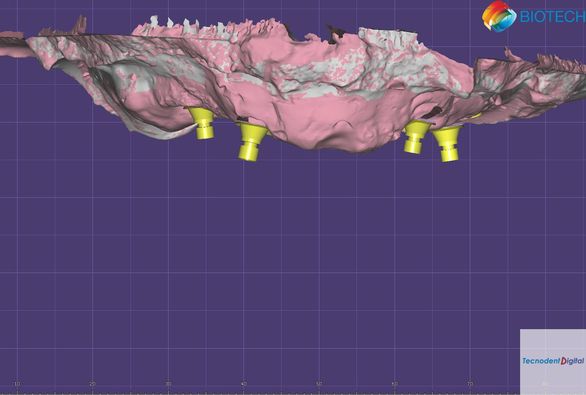Click the BIOTECH text label
586x395 pixels.
coord(552,17)
